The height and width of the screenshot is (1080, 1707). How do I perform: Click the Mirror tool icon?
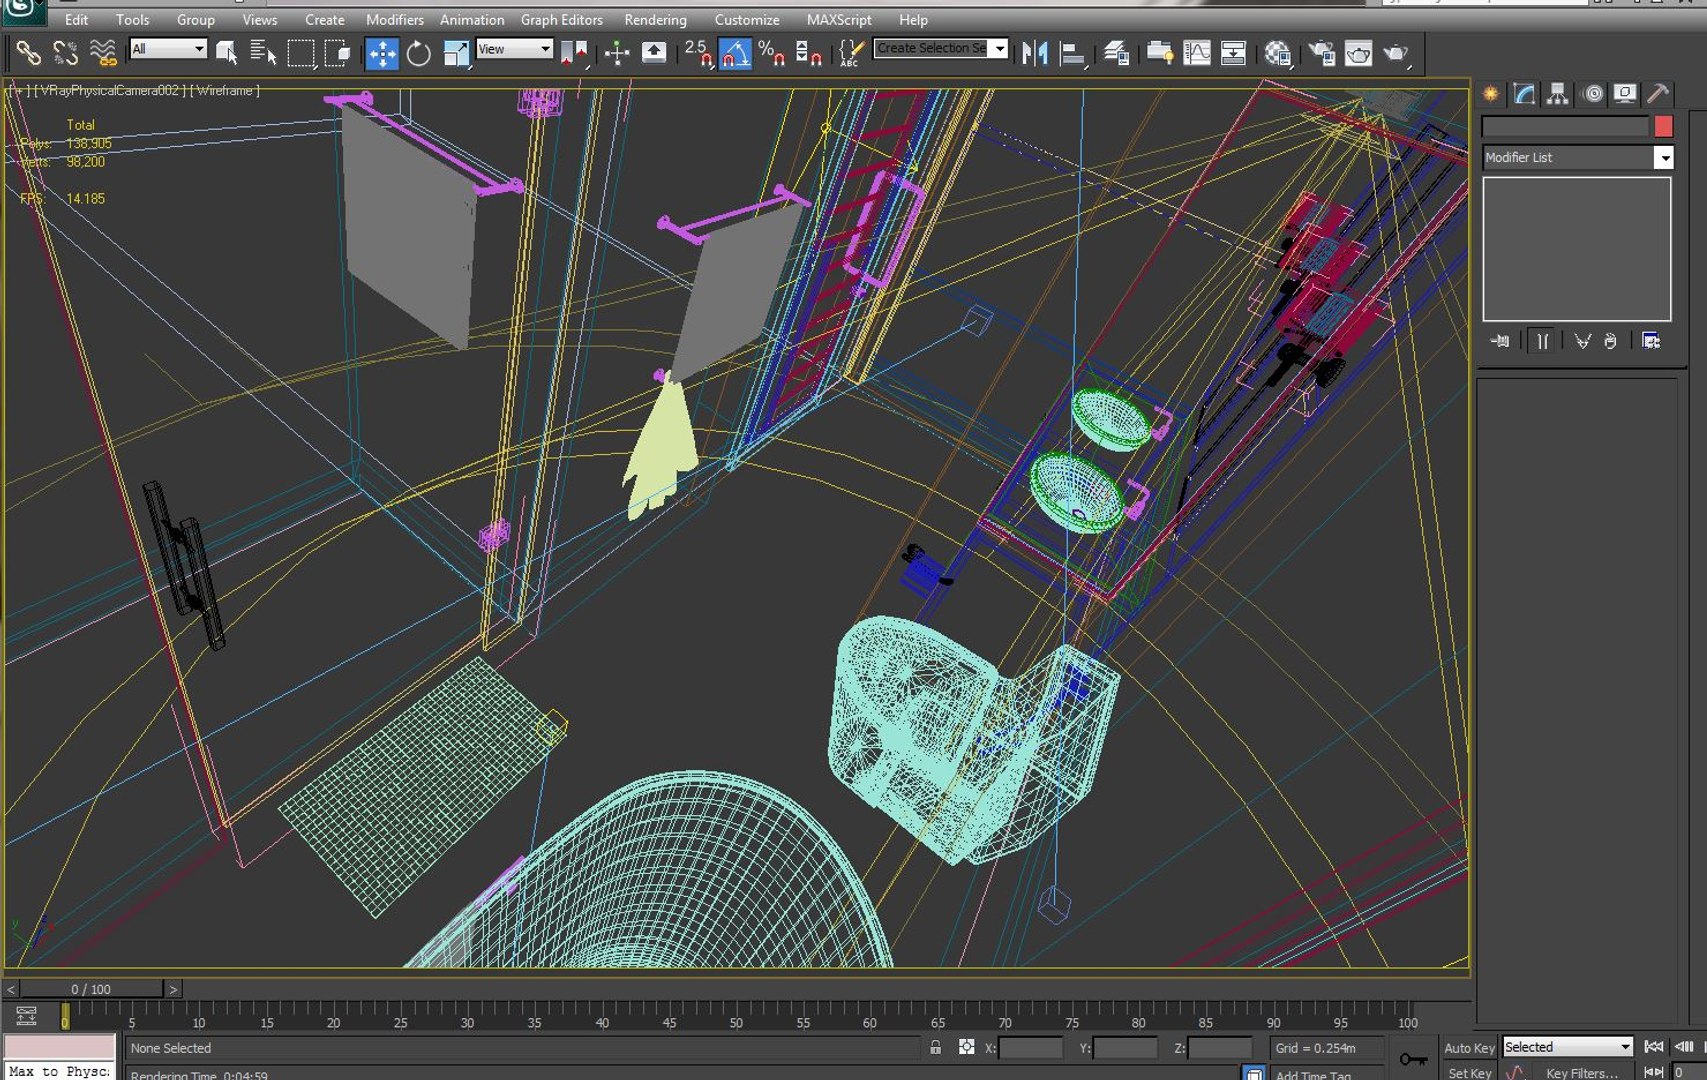1035,53
